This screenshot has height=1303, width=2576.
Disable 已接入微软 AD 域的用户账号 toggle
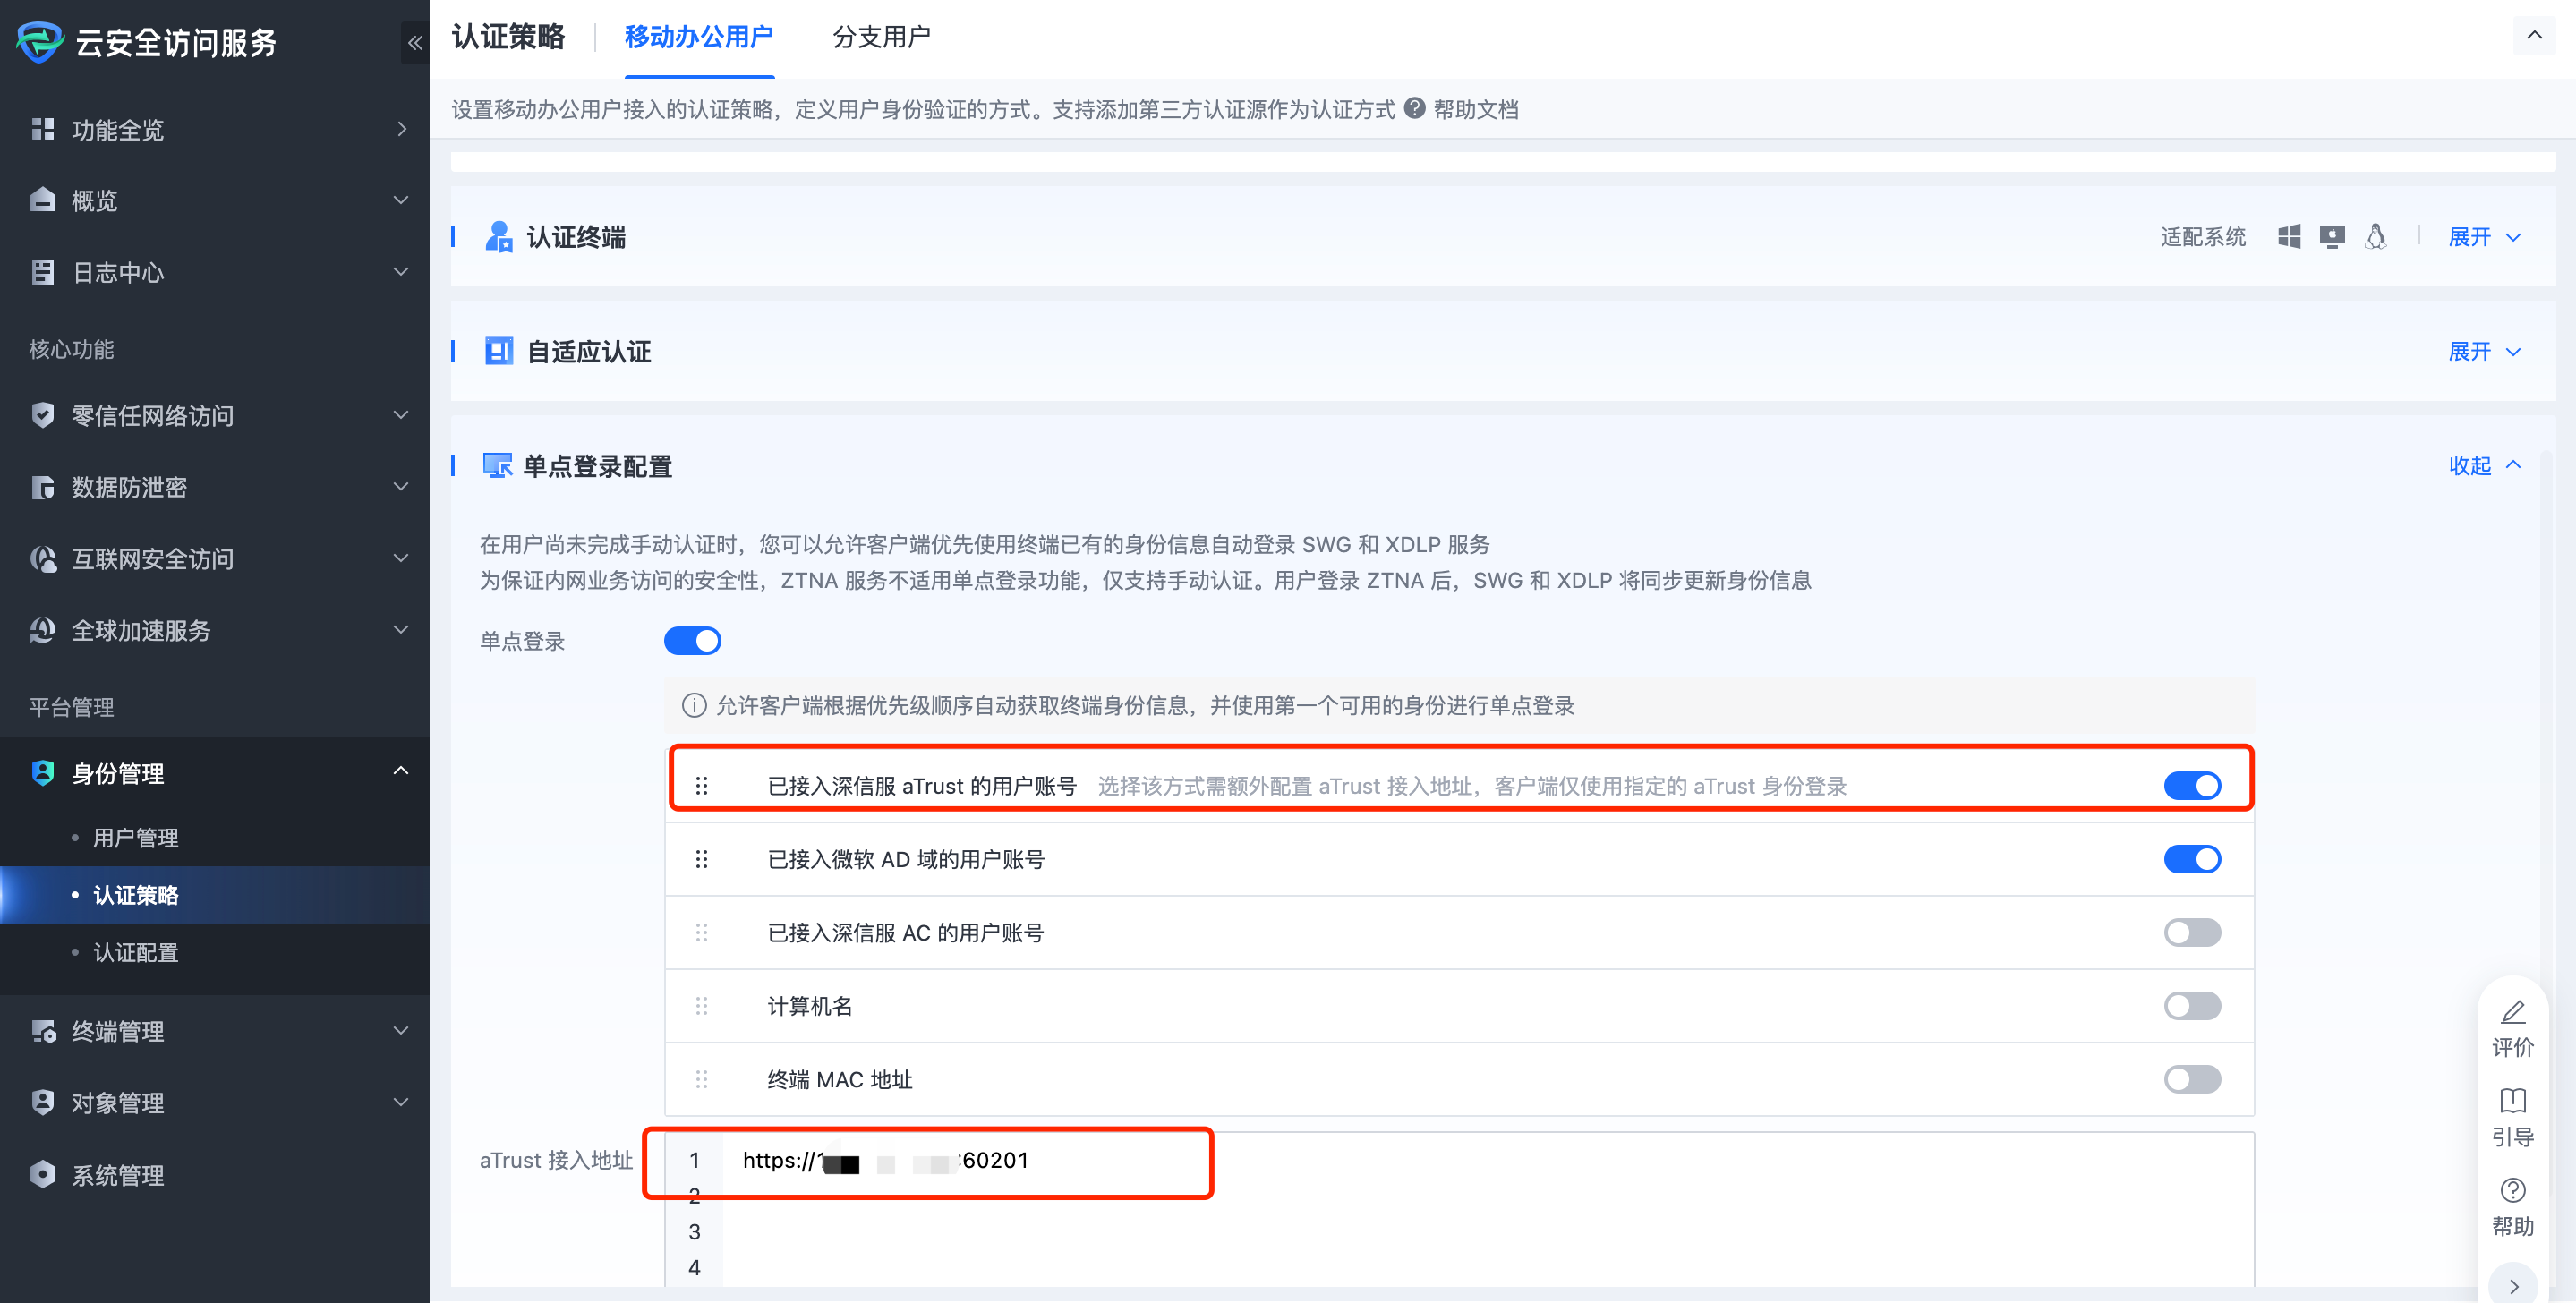coord(2191,858)
